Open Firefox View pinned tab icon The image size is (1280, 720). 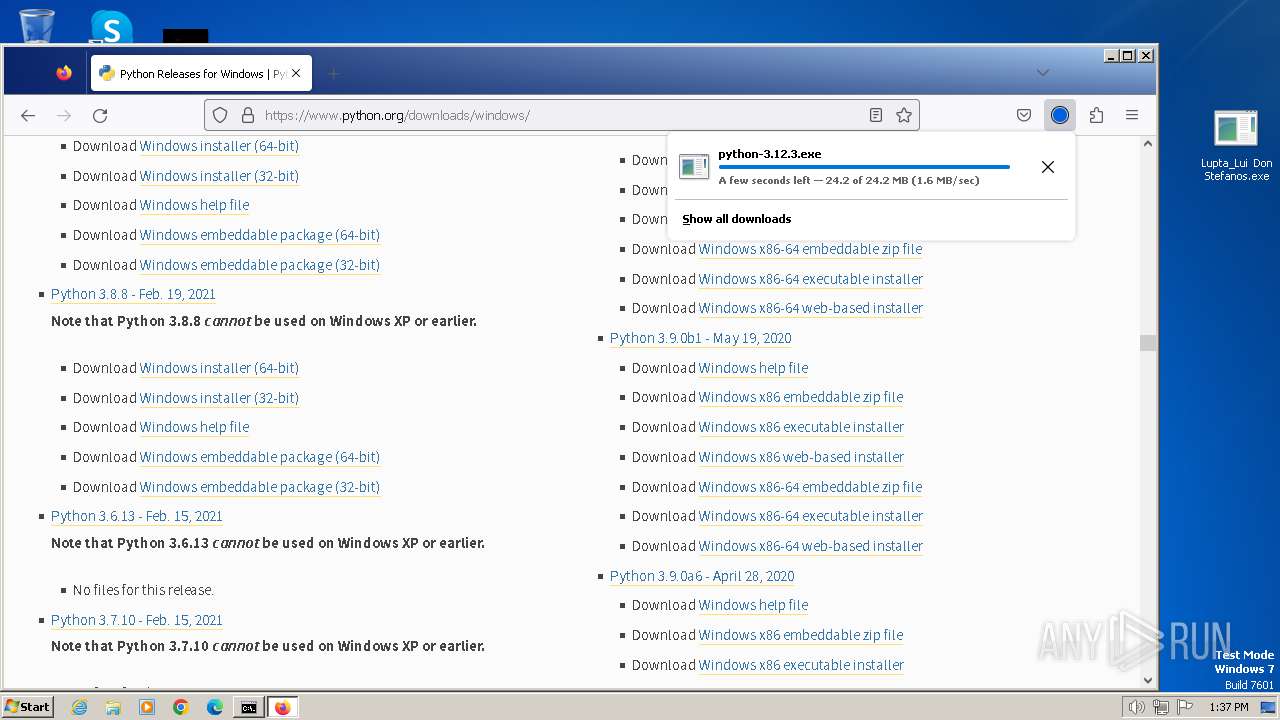coord(64,73)
